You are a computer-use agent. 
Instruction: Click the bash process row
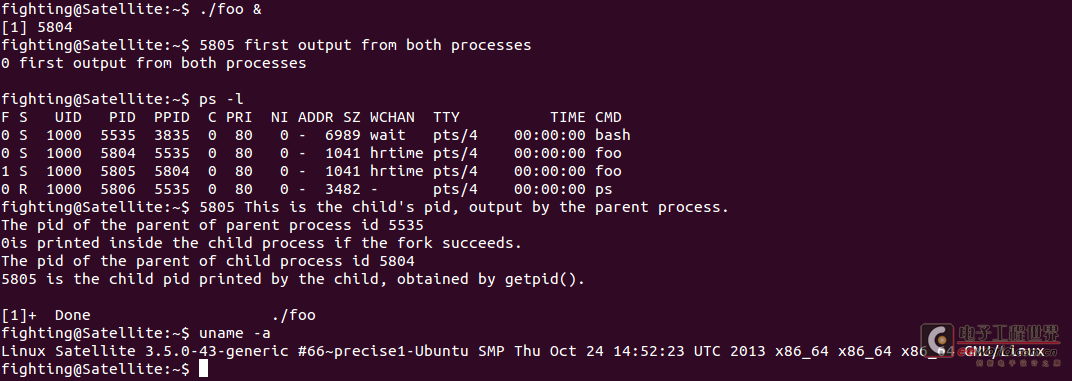click(316, 135)
